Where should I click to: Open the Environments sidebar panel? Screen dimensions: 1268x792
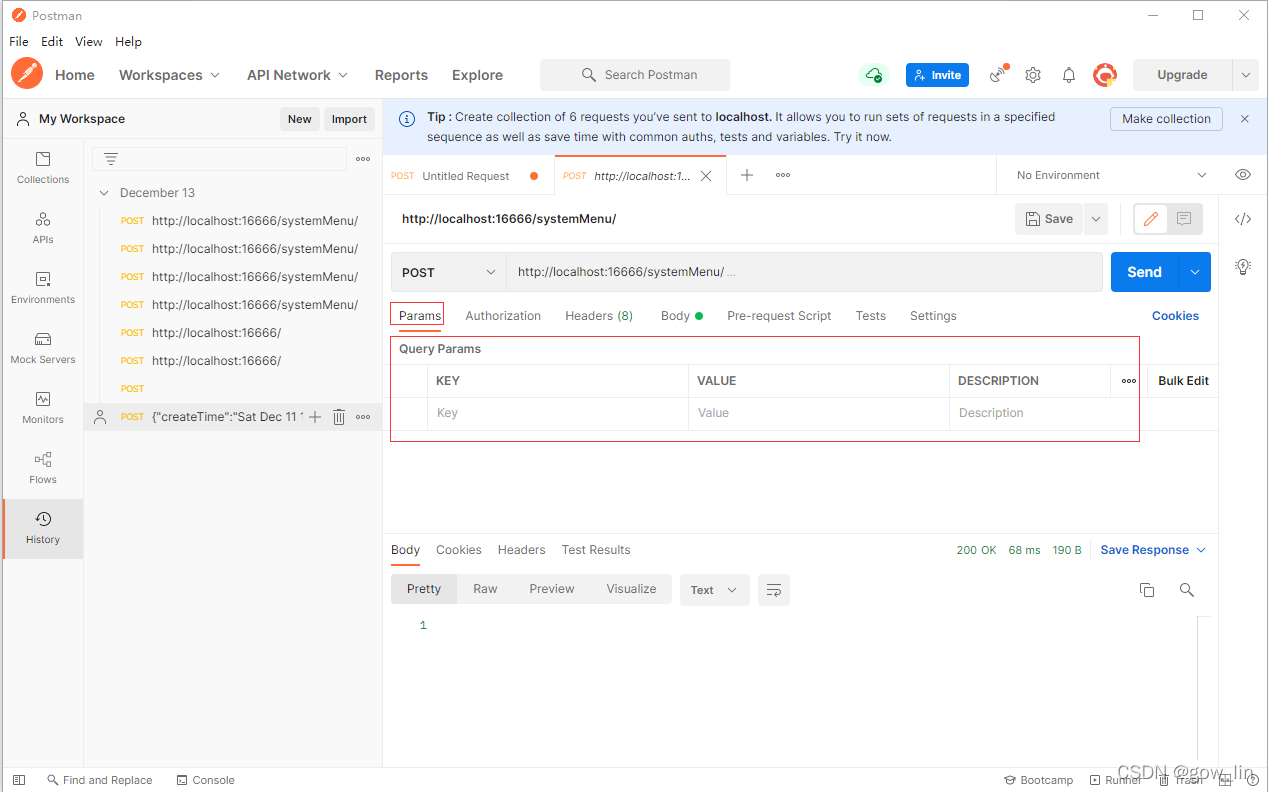click(x=43, y=288)
